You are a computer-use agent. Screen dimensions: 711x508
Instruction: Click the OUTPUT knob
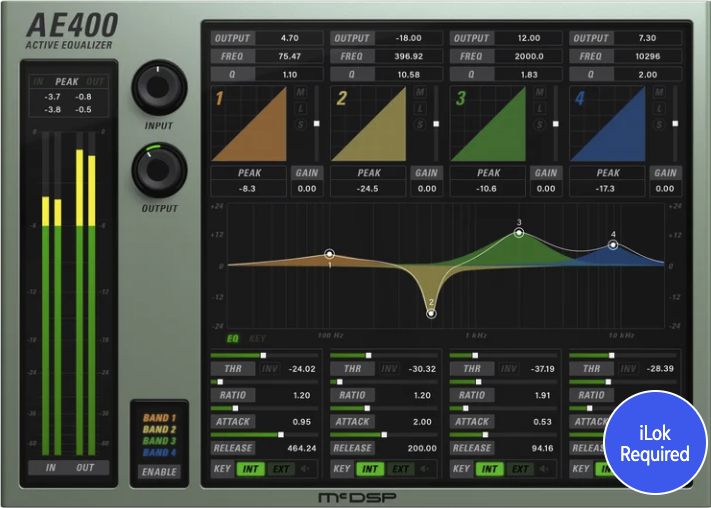(x=159, y=170)
